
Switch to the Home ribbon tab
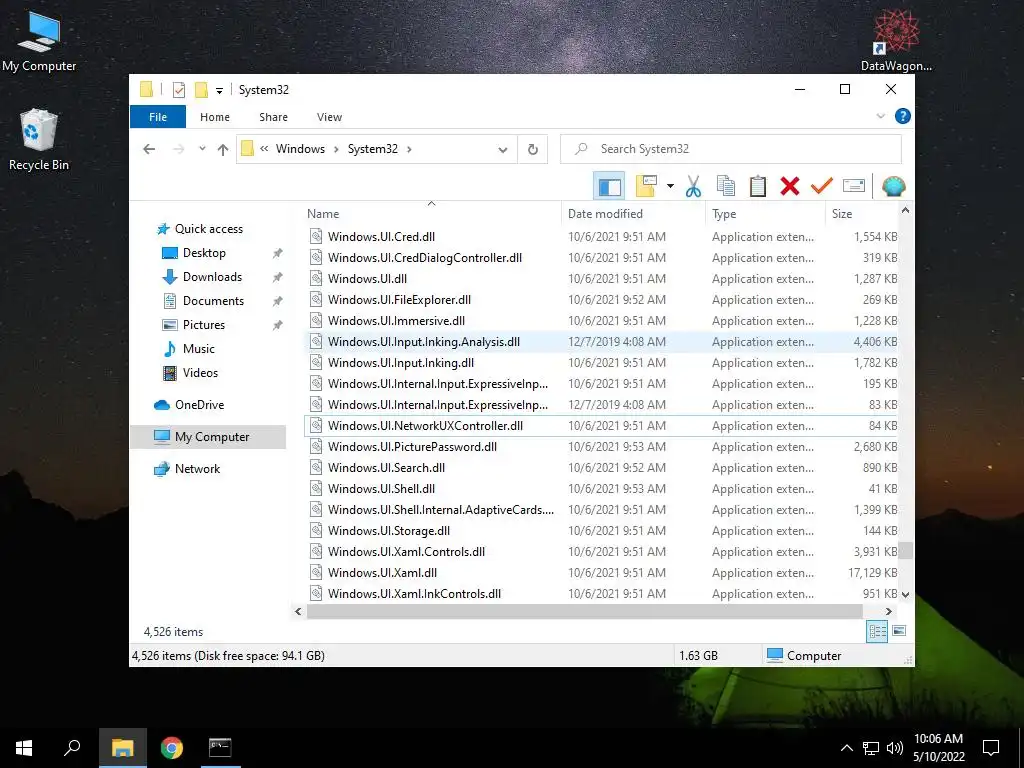pos(215,117)
